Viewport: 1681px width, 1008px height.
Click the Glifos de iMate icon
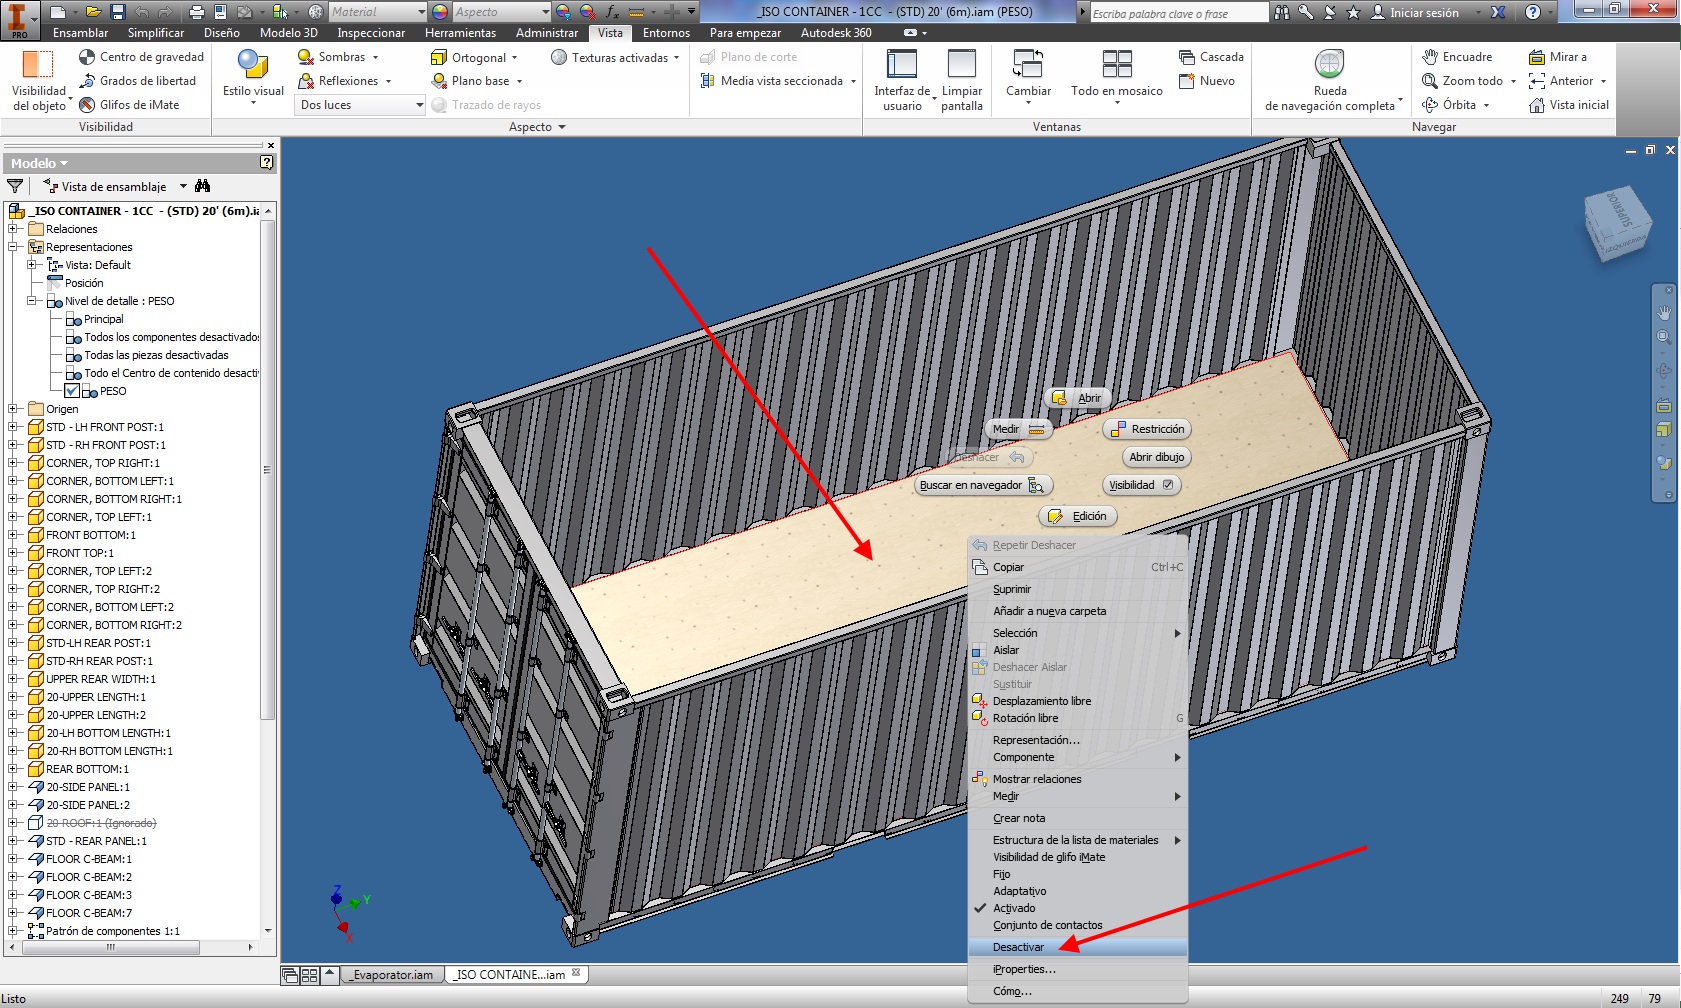[87, 105]
